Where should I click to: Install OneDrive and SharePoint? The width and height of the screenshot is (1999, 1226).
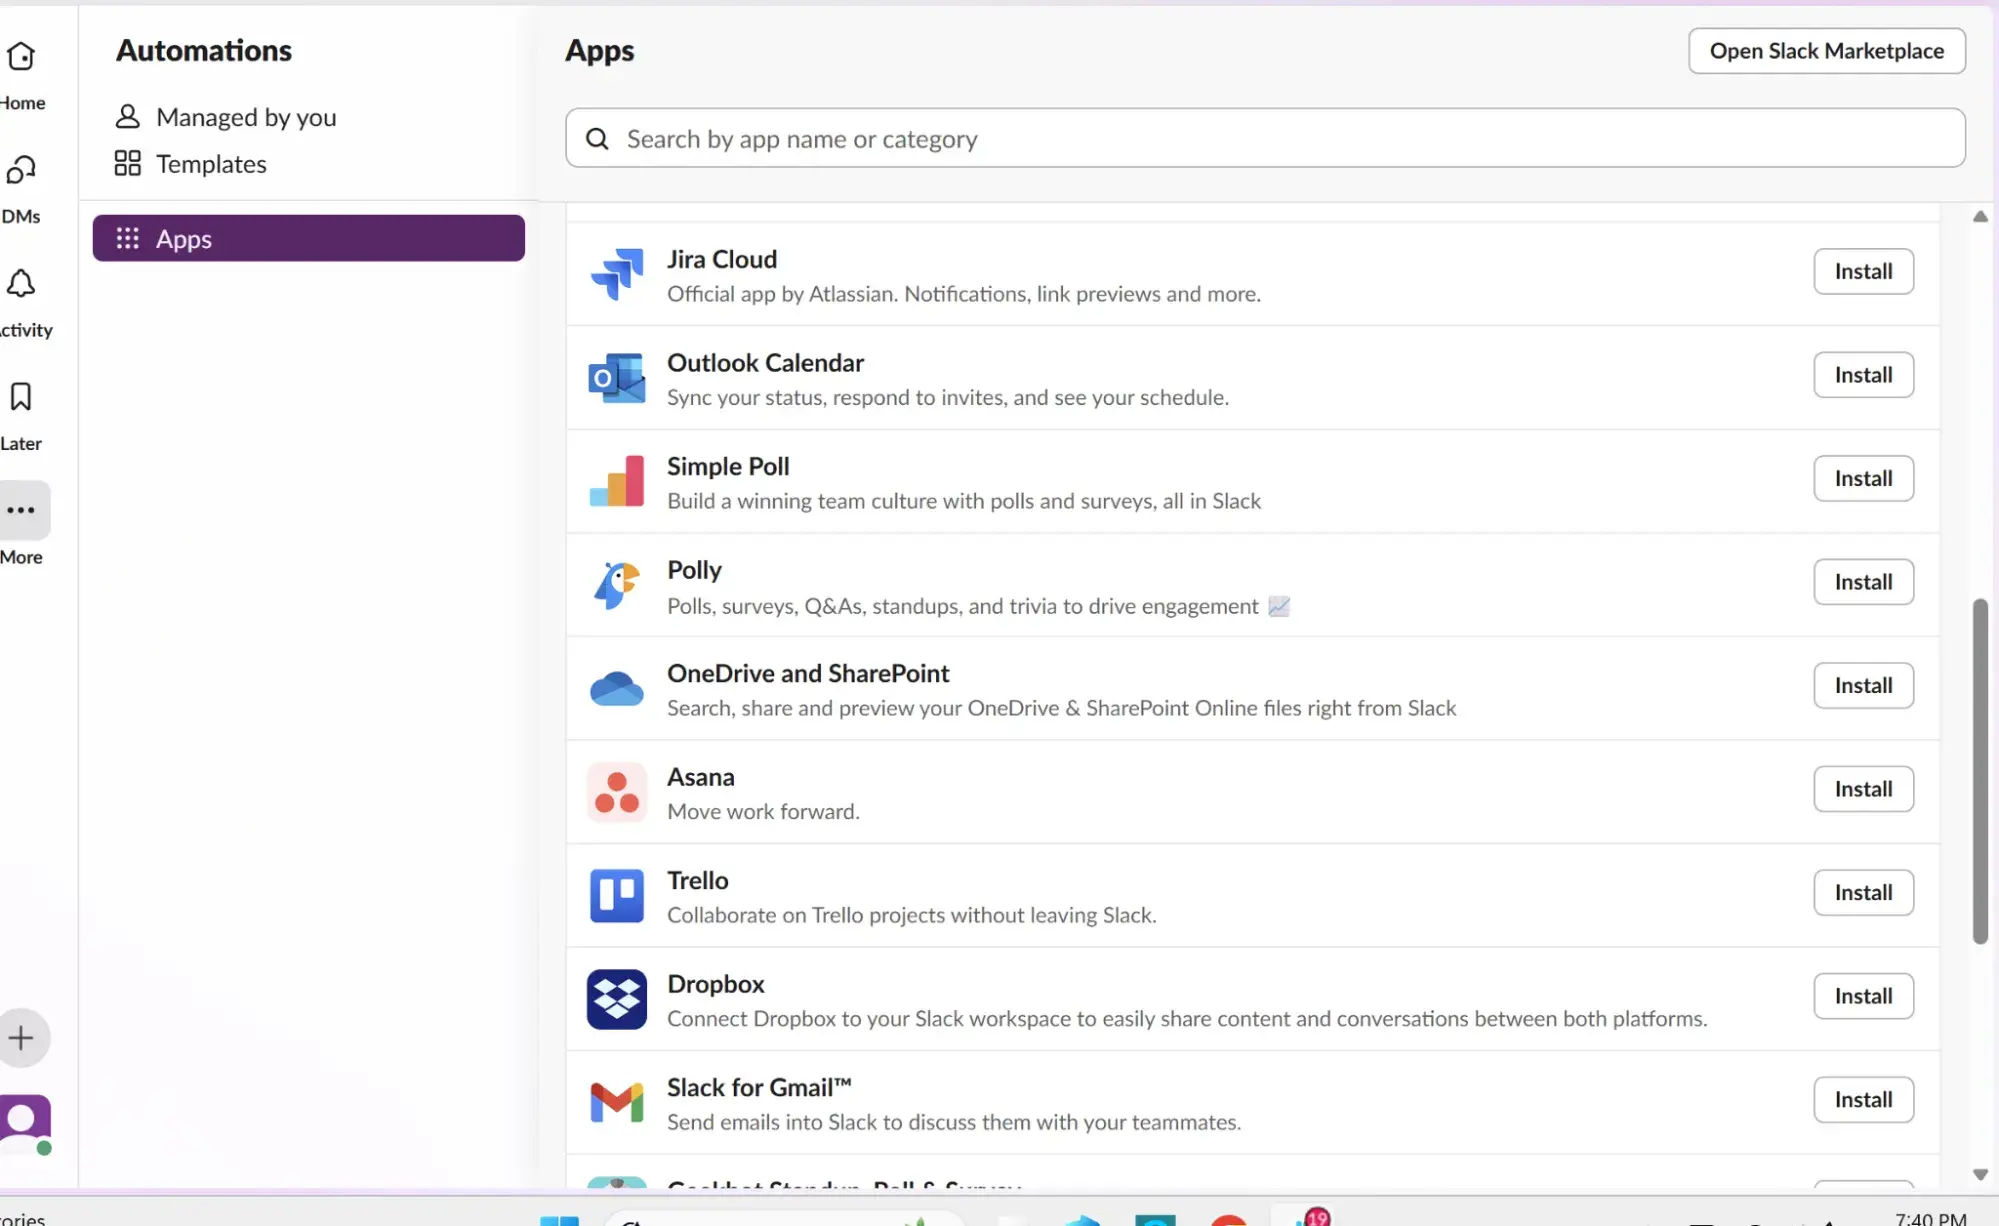tap(1862, 685)
